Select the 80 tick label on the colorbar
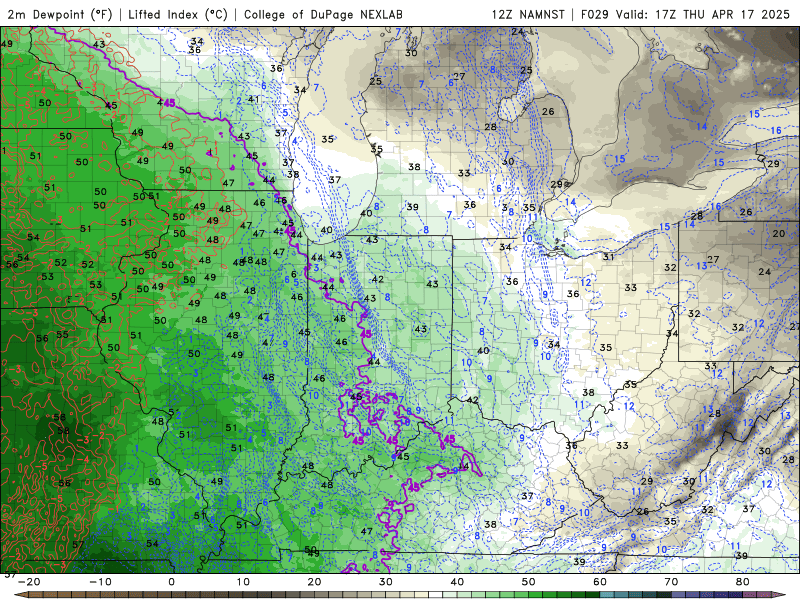Image resolution: width=800 pixels, height=600 pixels. click(743, 582)
